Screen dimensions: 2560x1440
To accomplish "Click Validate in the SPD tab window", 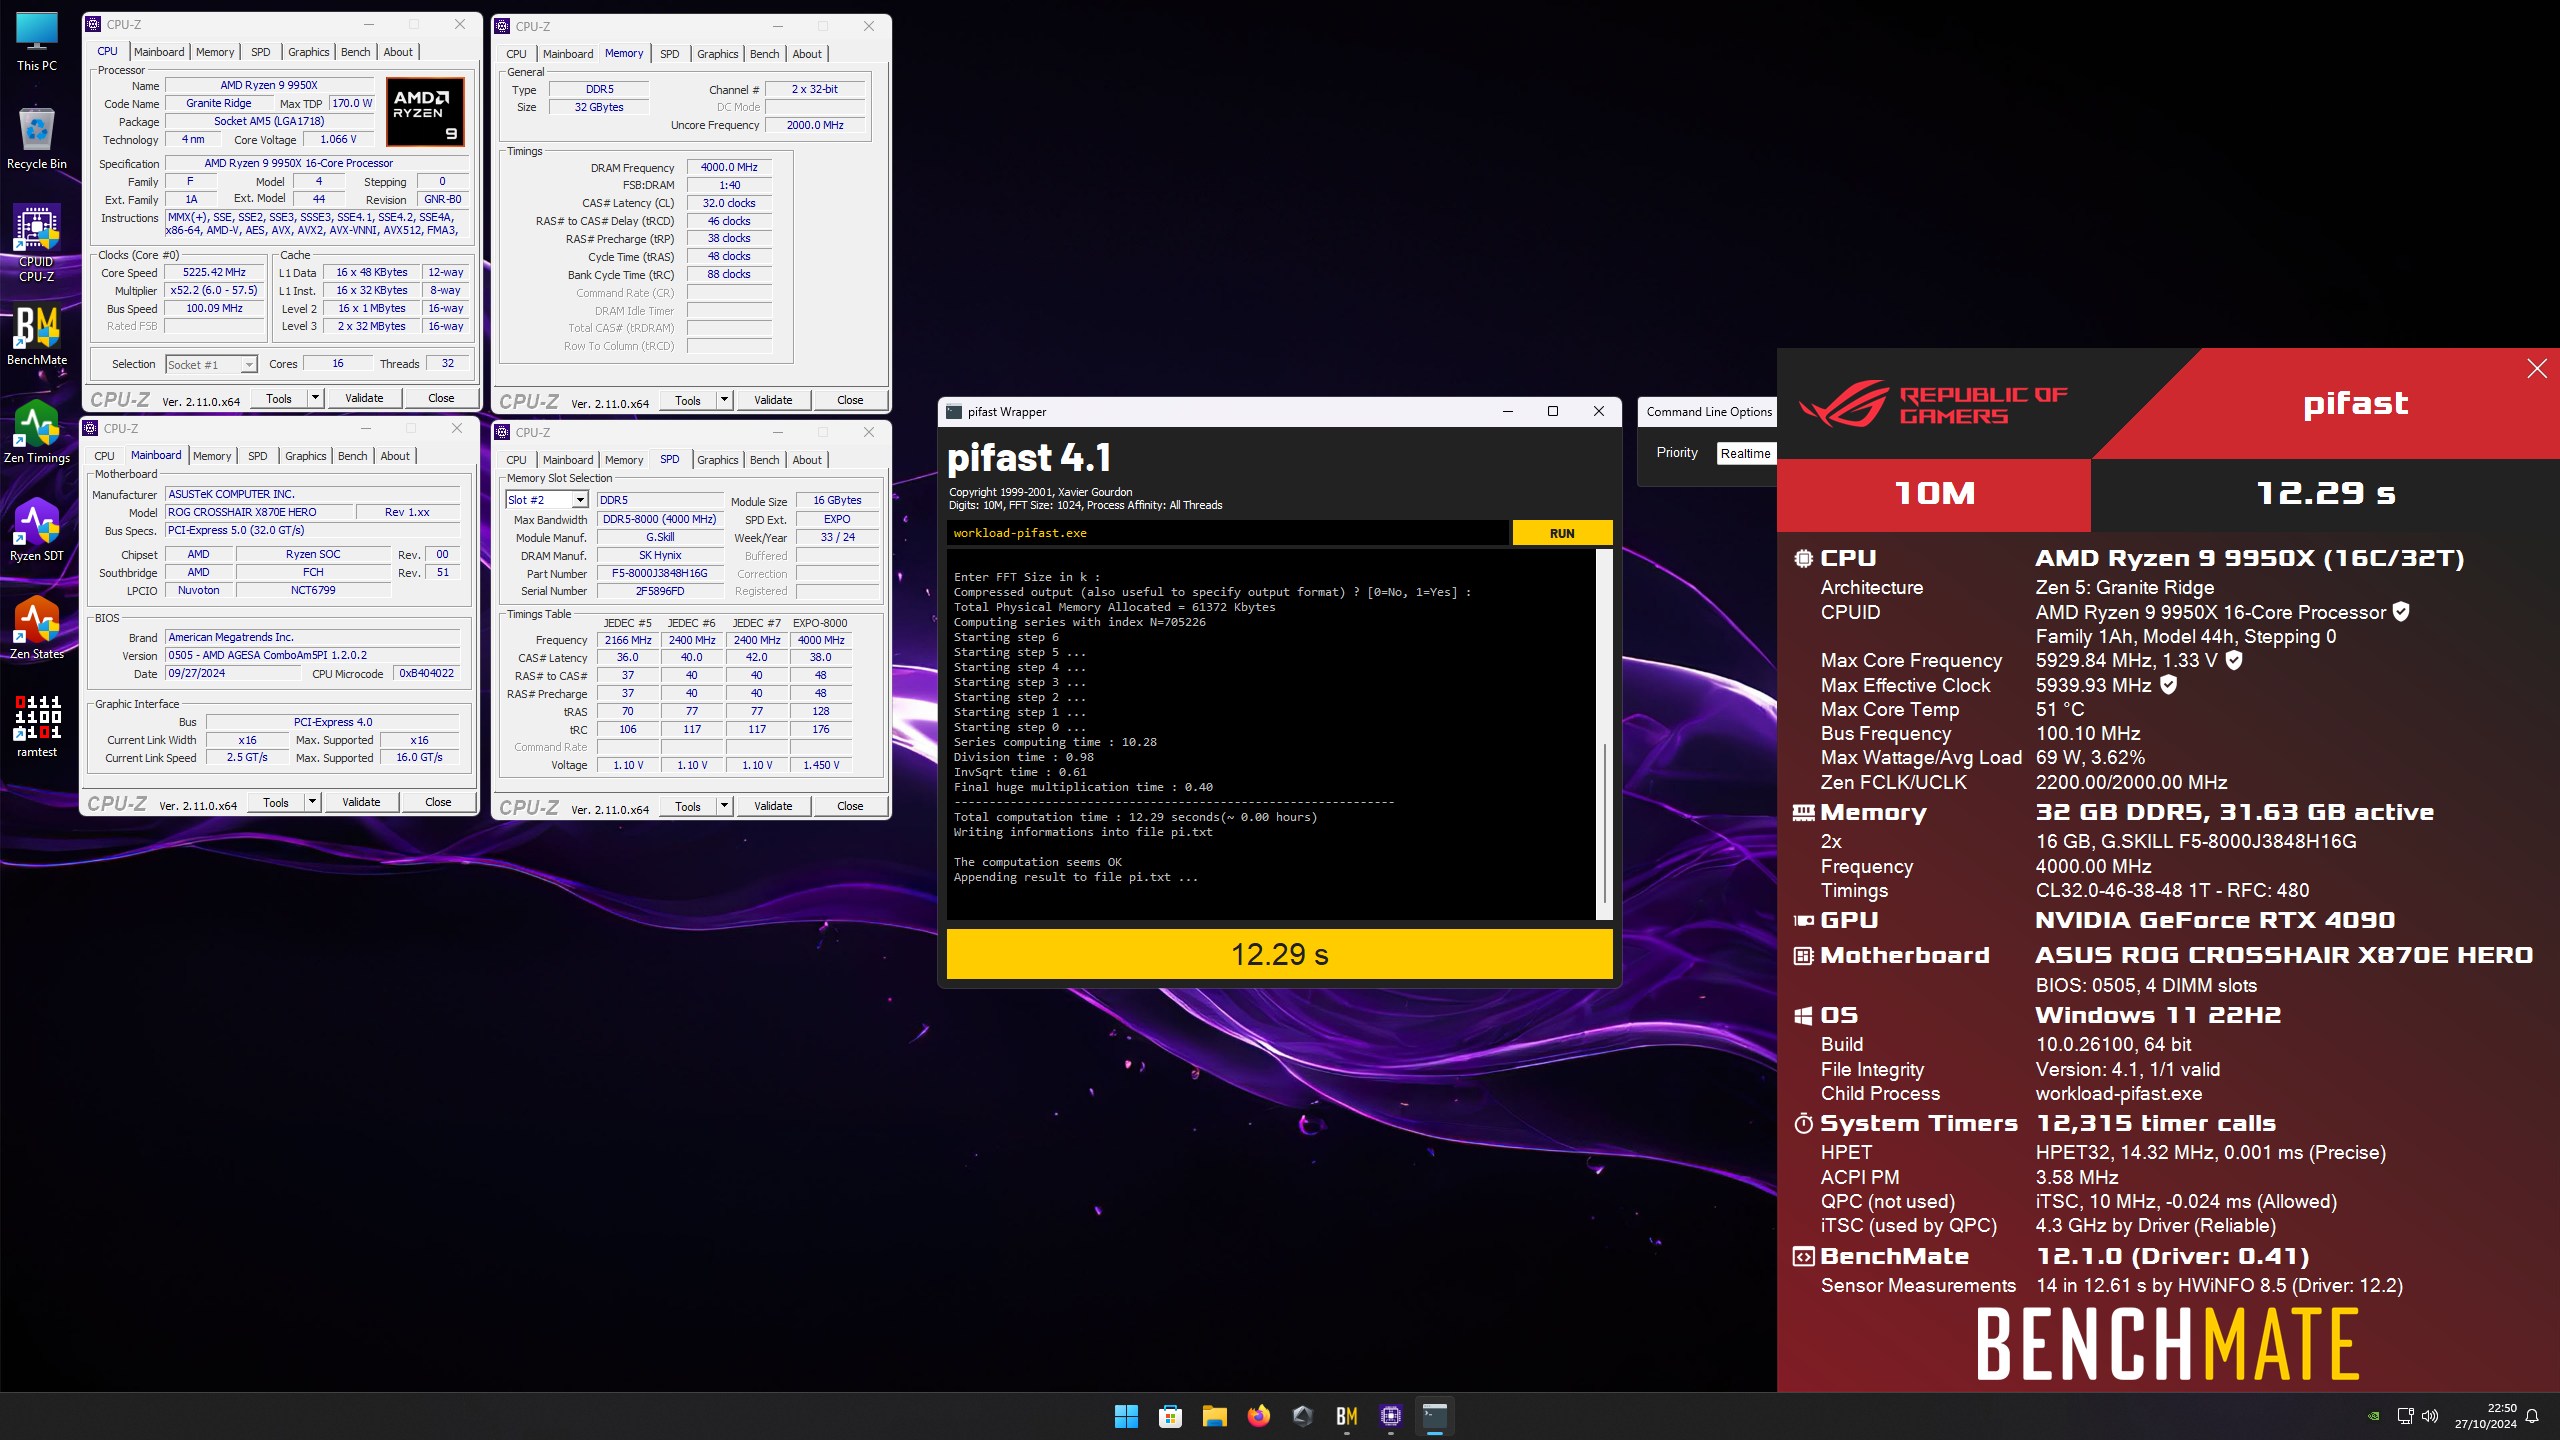I will click(773, 806).
